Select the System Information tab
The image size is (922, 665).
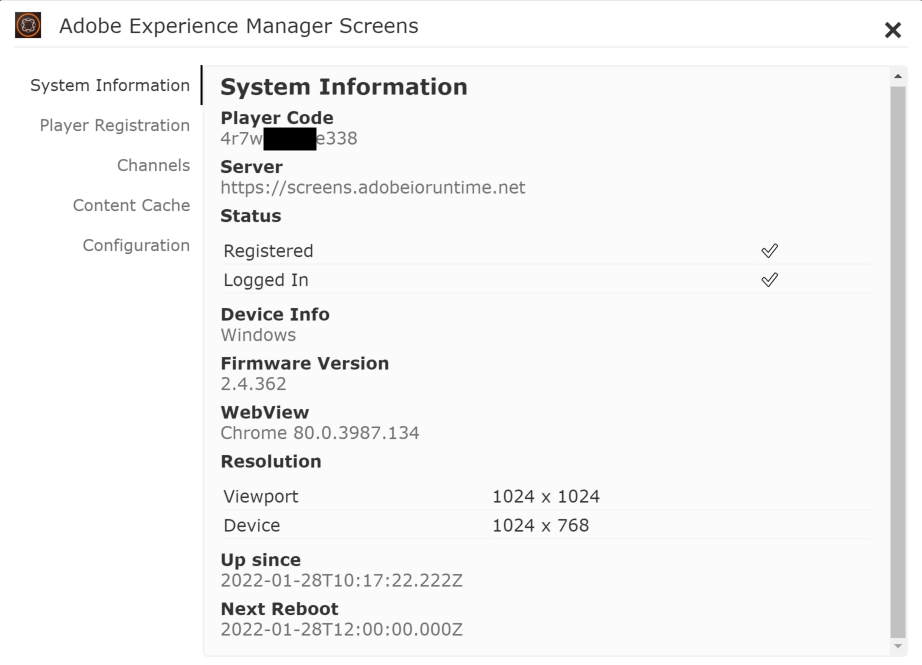point(110,86)
